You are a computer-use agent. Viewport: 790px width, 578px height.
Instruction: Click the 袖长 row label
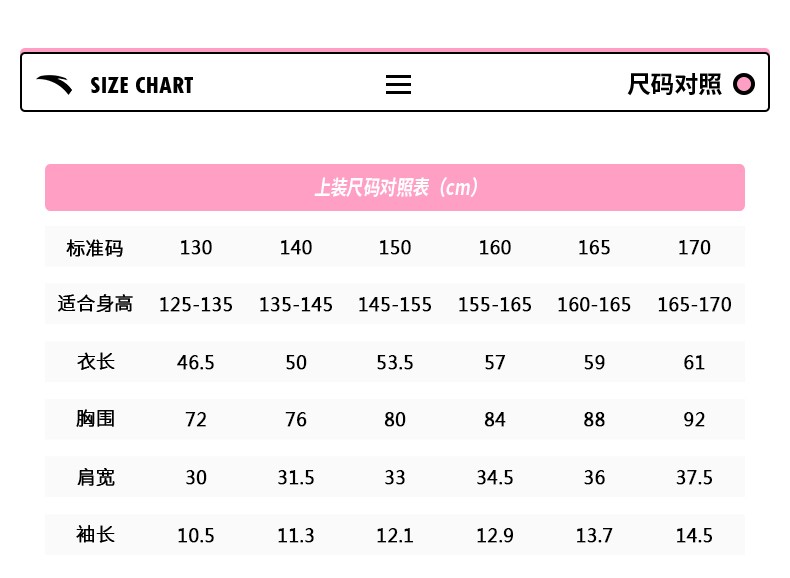[96, 534]
